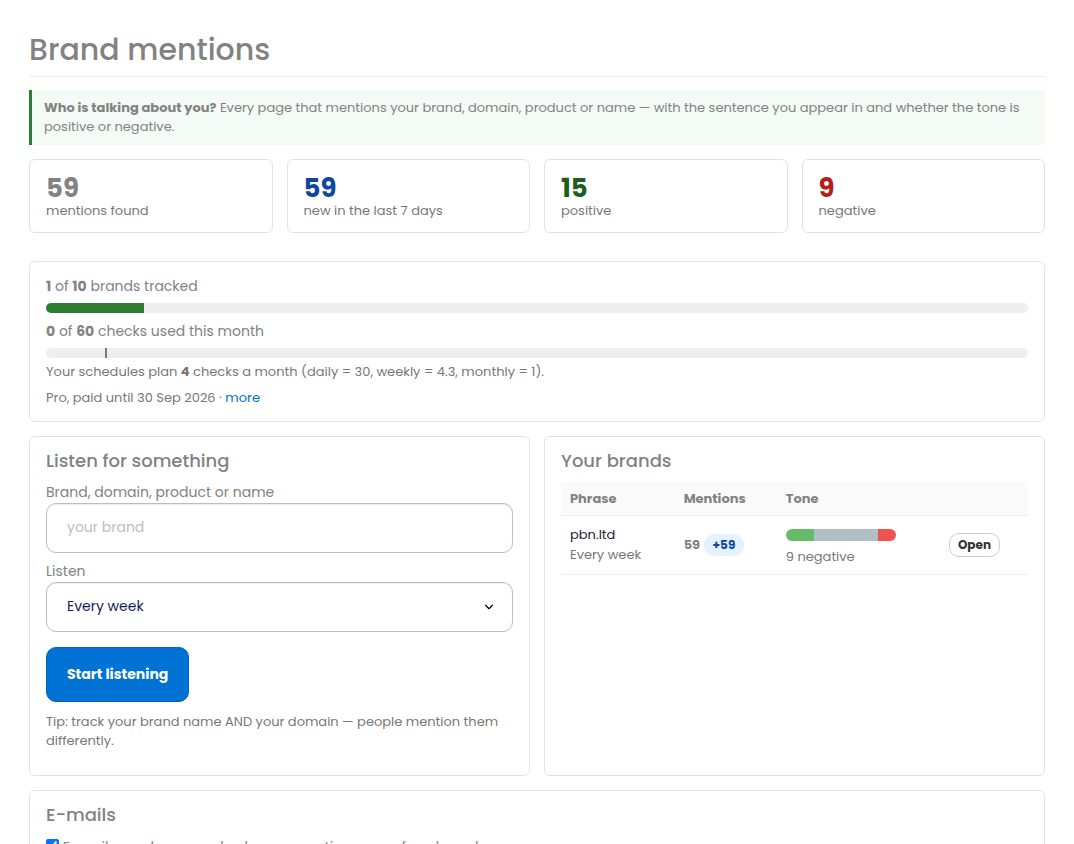This screenshot has height=844, width=1074.
Task: Click the E-mails section heading
Action: [81, 815]
